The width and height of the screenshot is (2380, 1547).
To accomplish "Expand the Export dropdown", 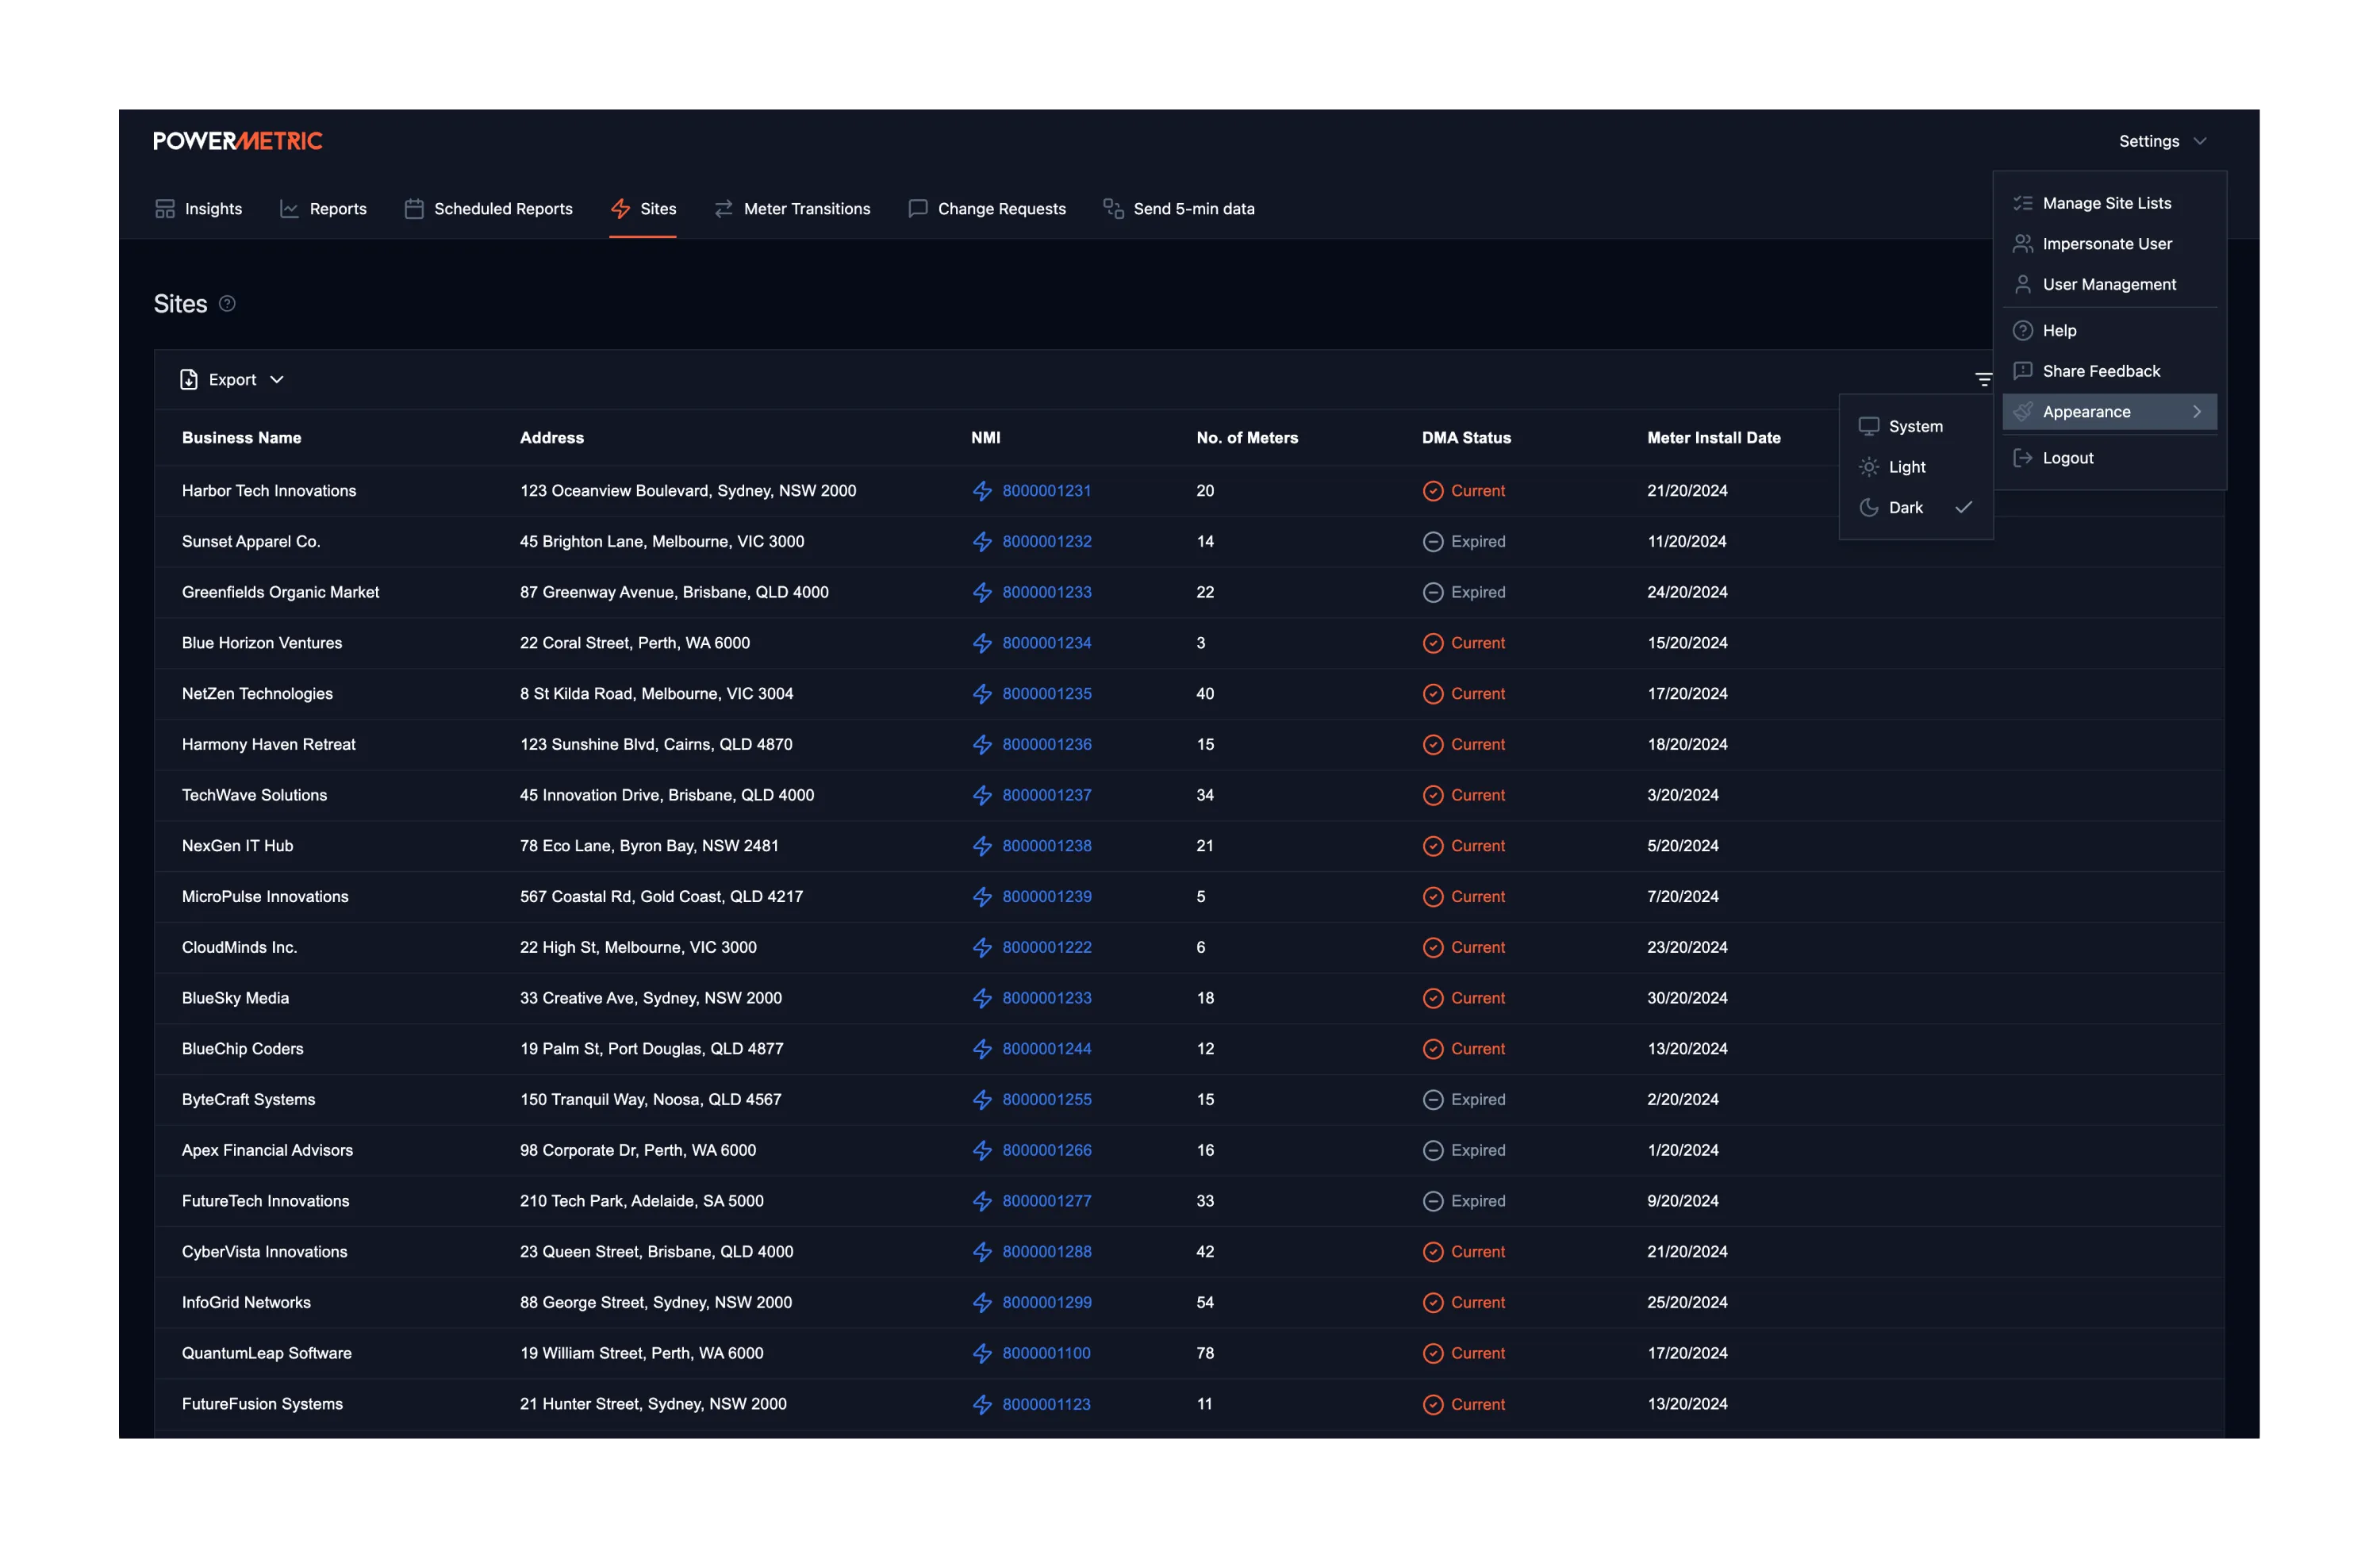I will click(x=277, y=380).
